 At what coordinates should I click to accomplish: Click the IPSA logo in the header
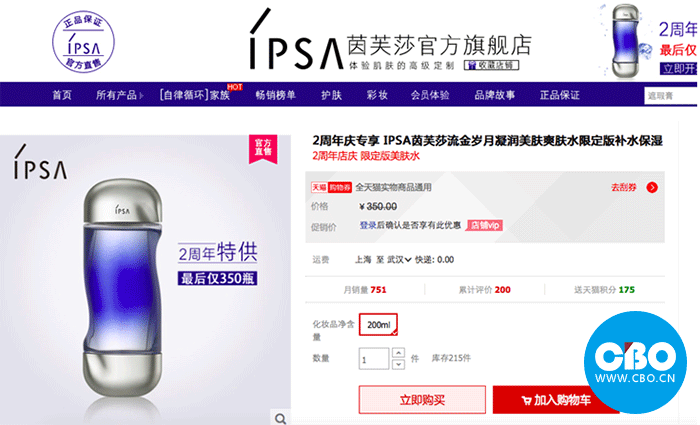point(296,41)
